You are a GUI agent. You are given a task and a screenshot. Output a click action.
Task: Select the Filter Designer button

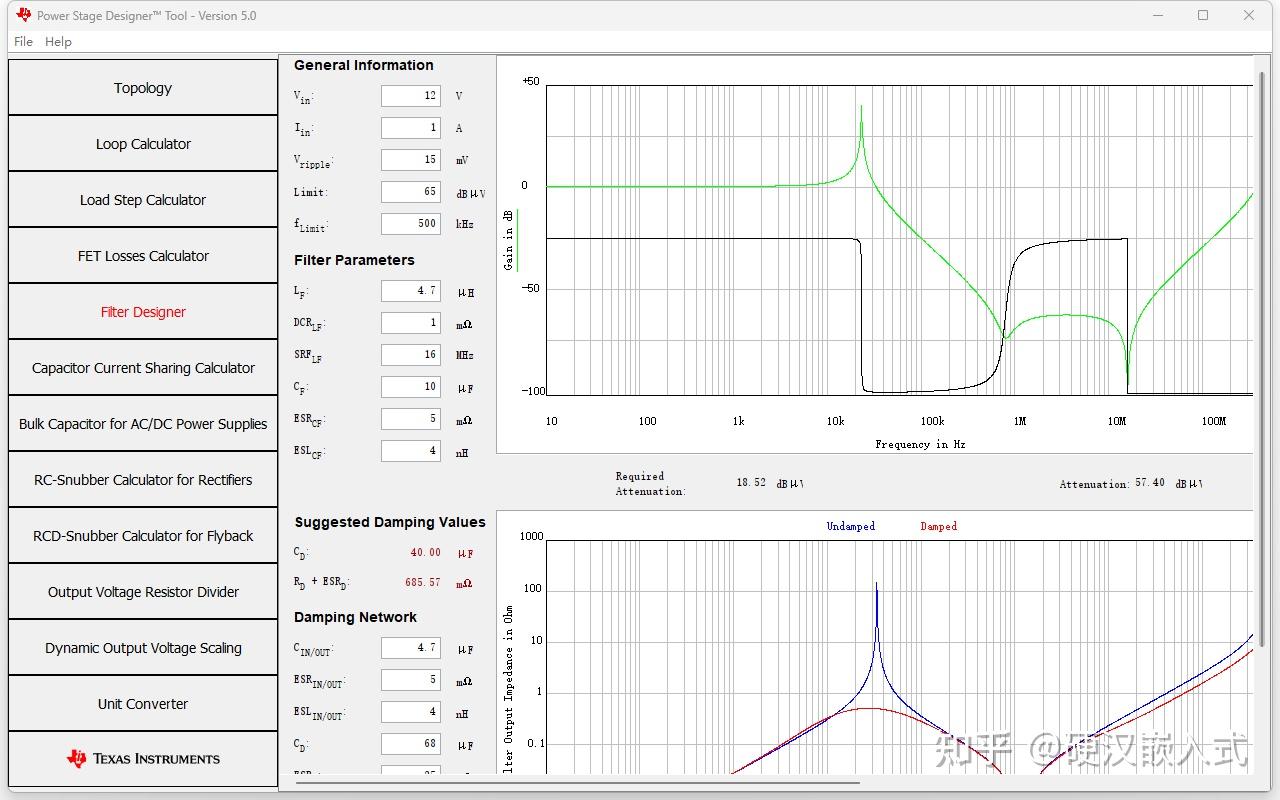pos(143,312)
